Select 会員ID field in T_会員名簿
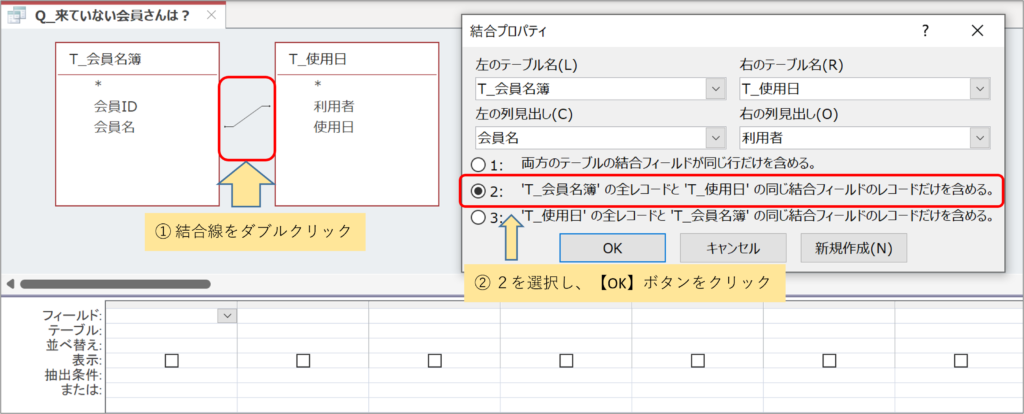Image resolution: width=1024 pixels, height=414 pixels. pyautogui.click(x=116, y=106)
